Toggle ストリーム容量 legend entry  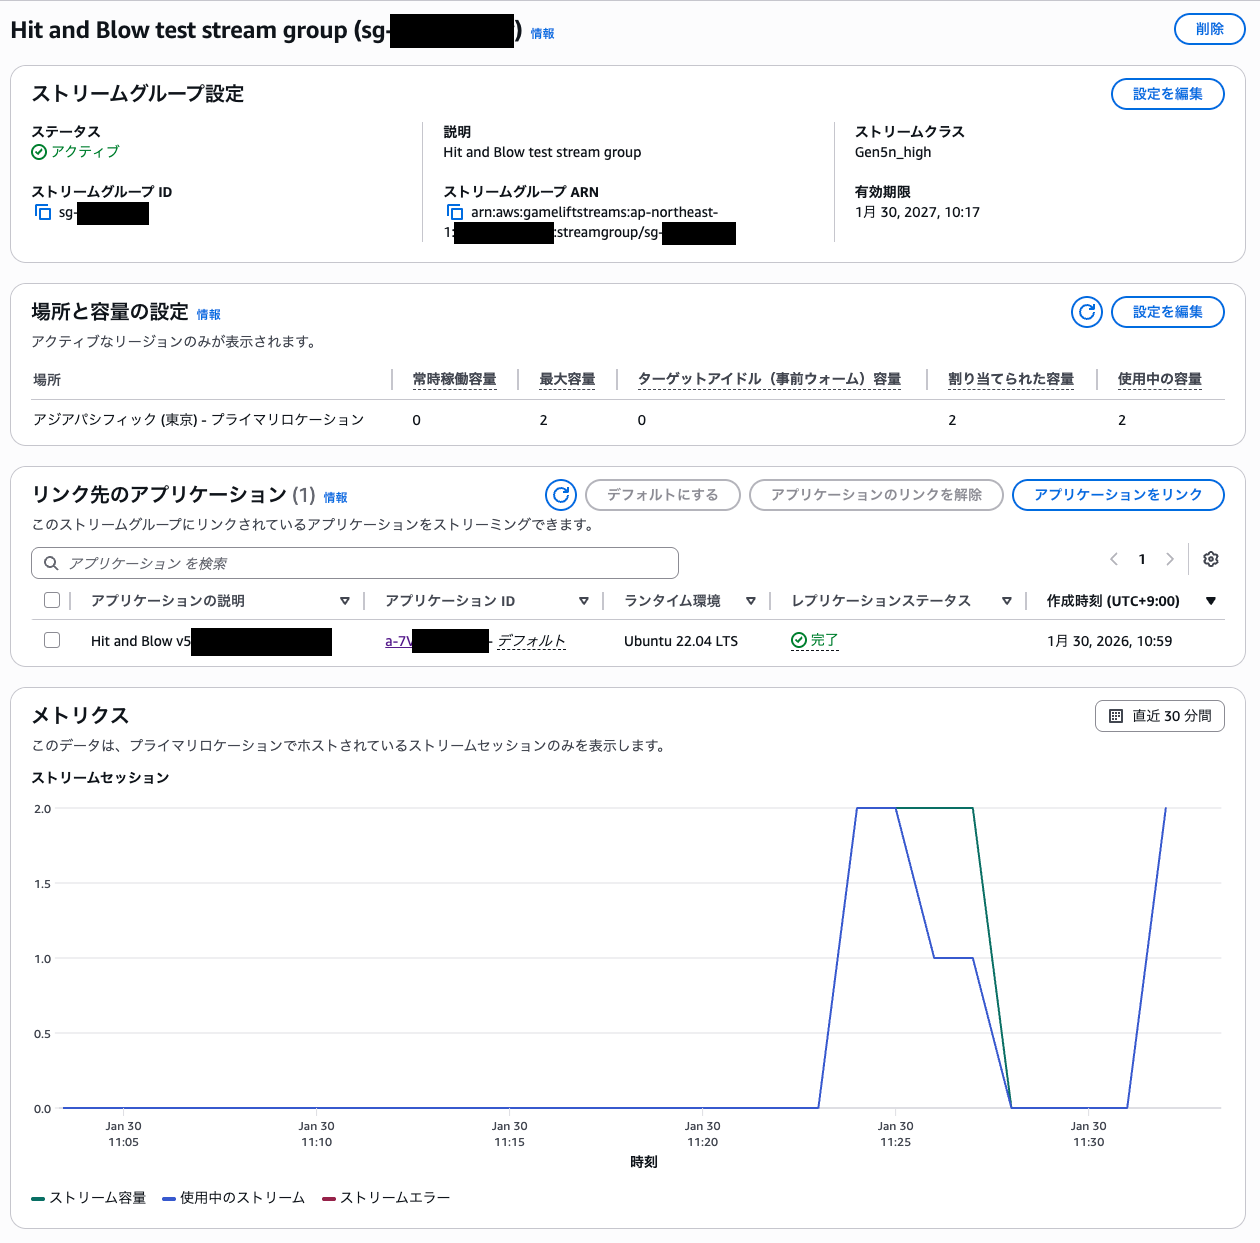[x=89, y=1198]
